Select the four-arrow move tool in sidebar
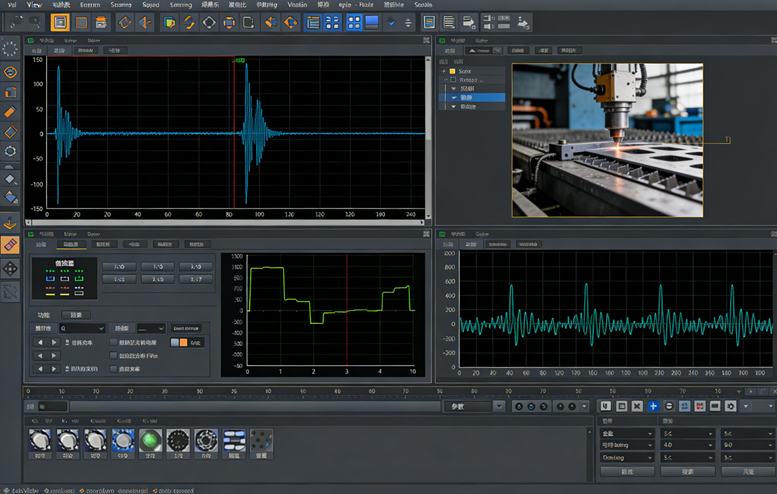777x494 pixels. 10,268
